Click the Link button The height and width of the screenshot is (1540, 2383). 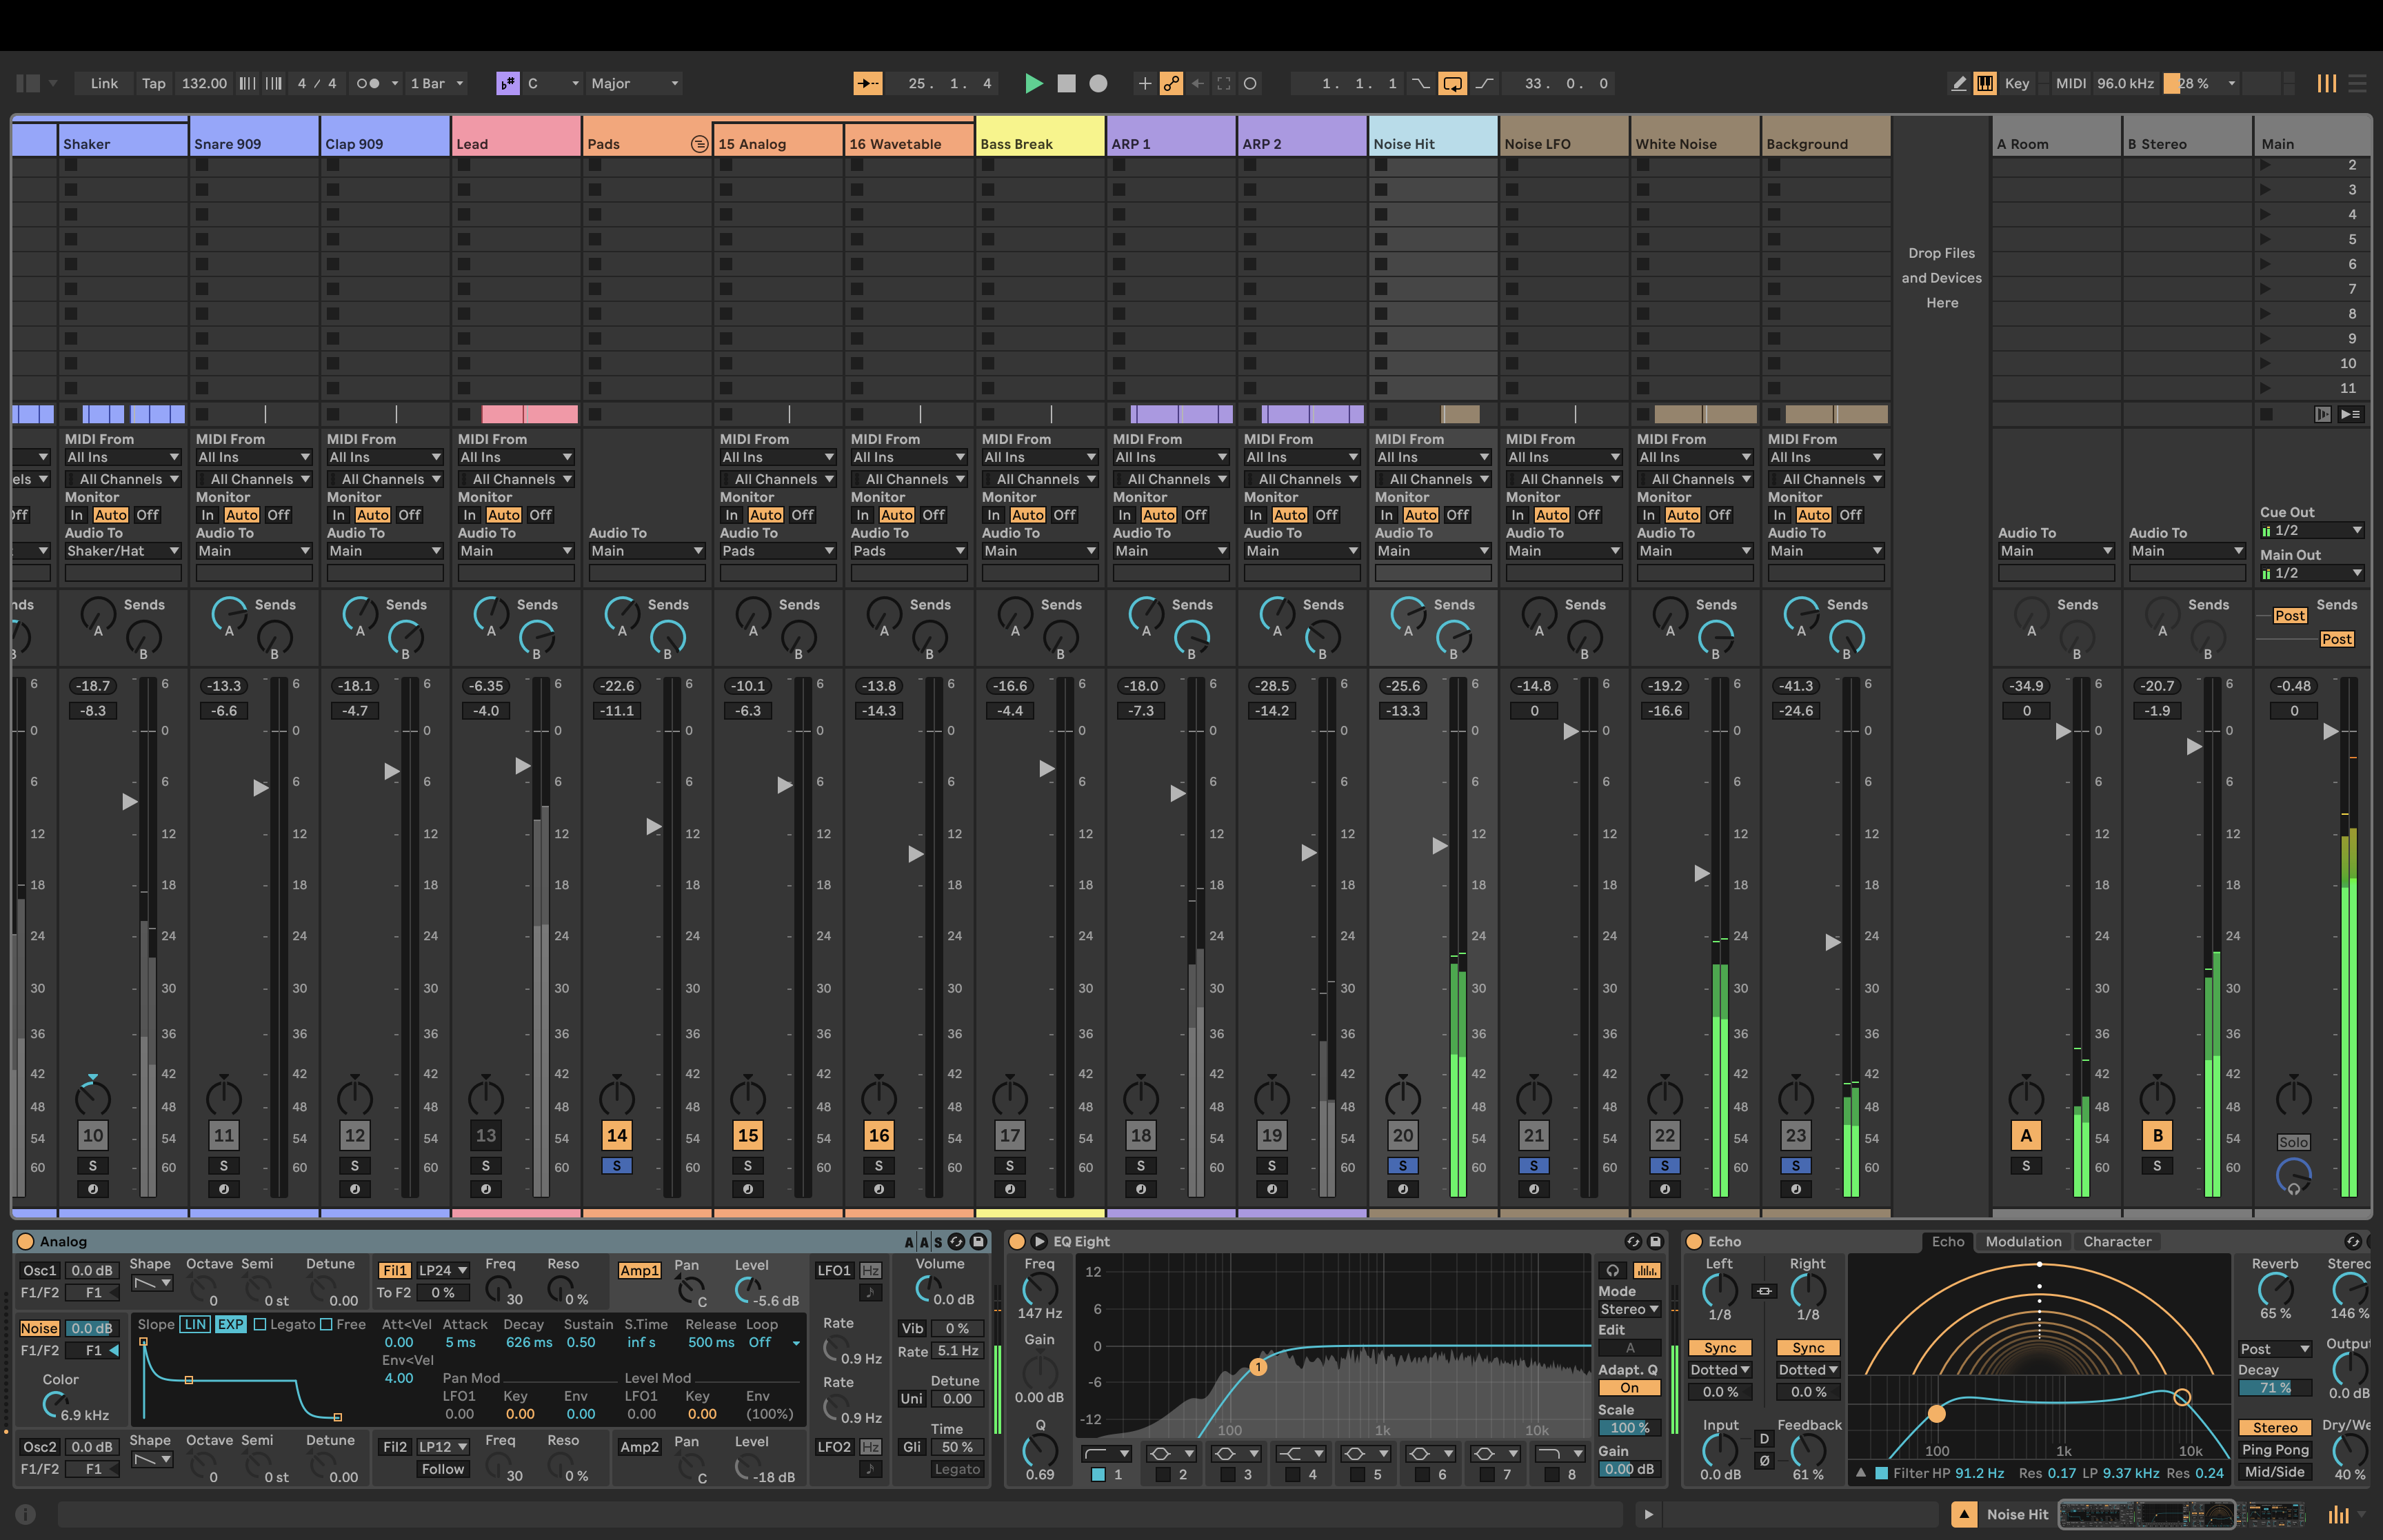pyautogui.click(x=104, y=84)
